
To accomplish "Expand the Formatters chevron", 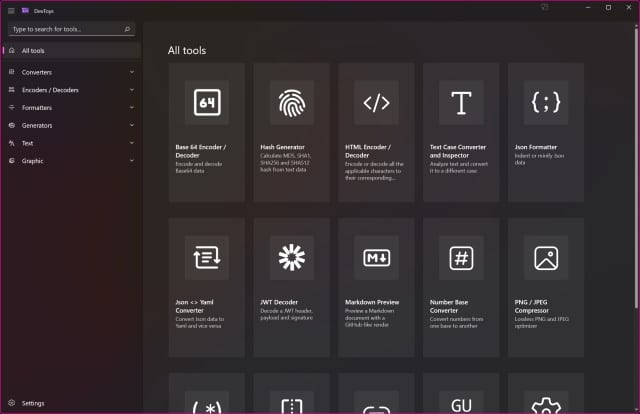I will pyautogui.click(x=132, y=107).
